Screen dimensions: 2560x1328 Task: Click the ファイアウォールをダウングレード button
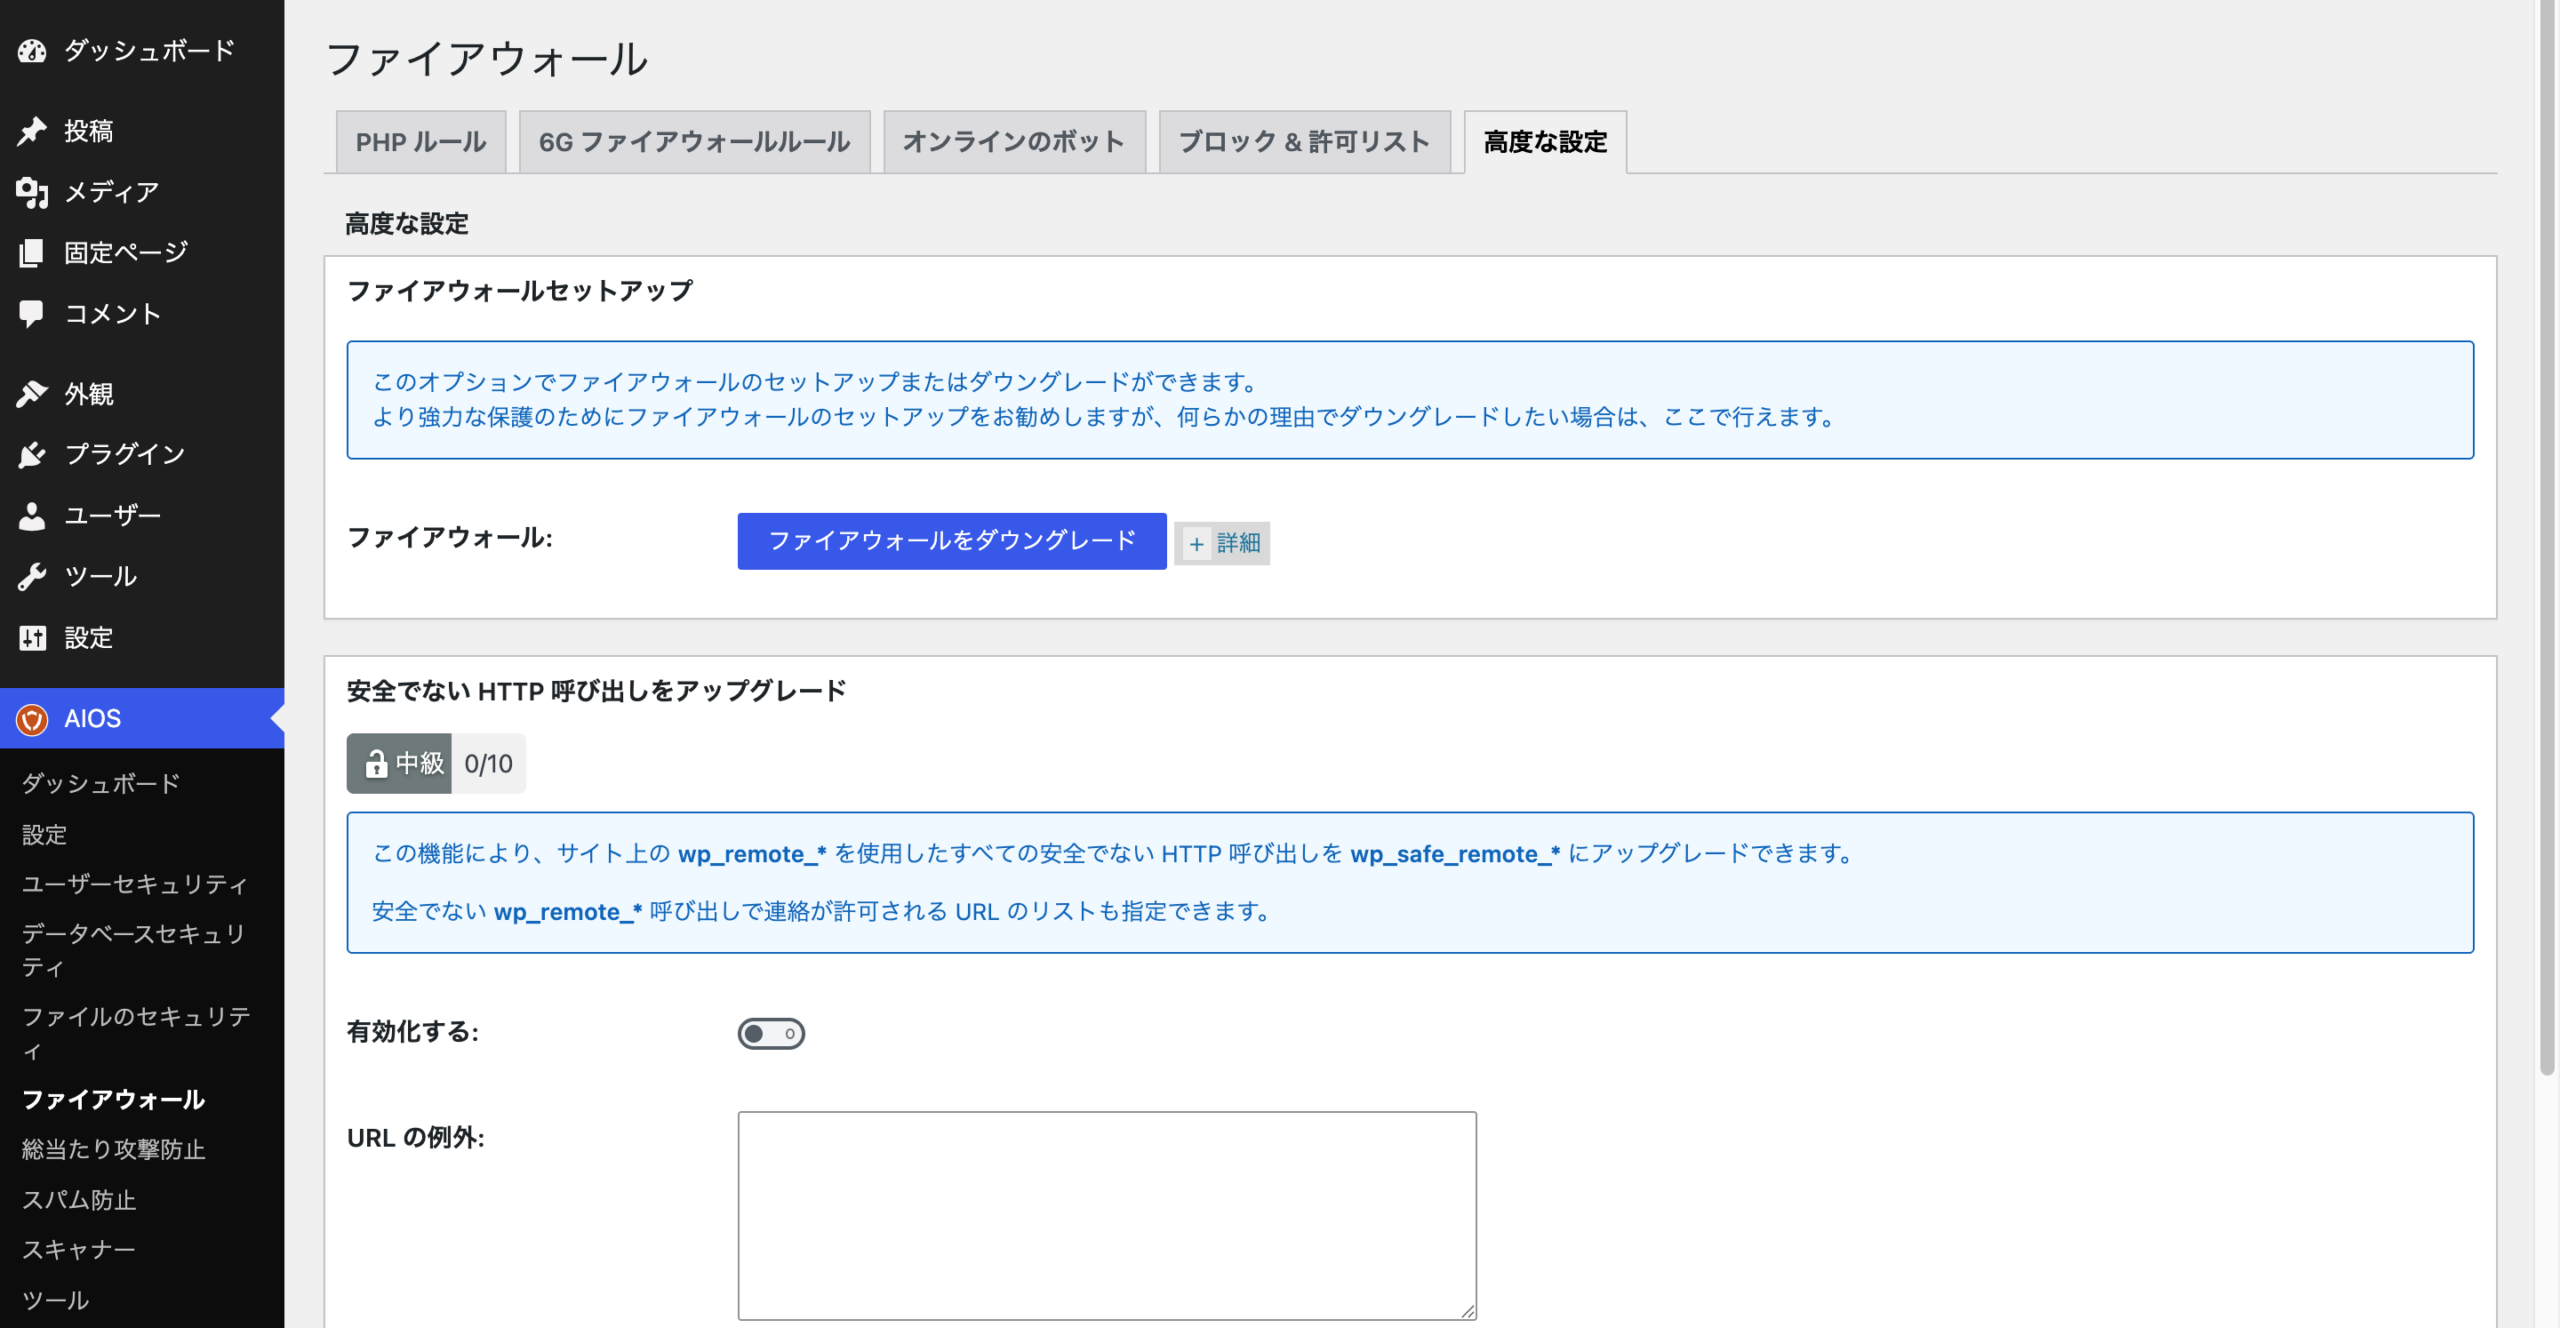point(952,541)
